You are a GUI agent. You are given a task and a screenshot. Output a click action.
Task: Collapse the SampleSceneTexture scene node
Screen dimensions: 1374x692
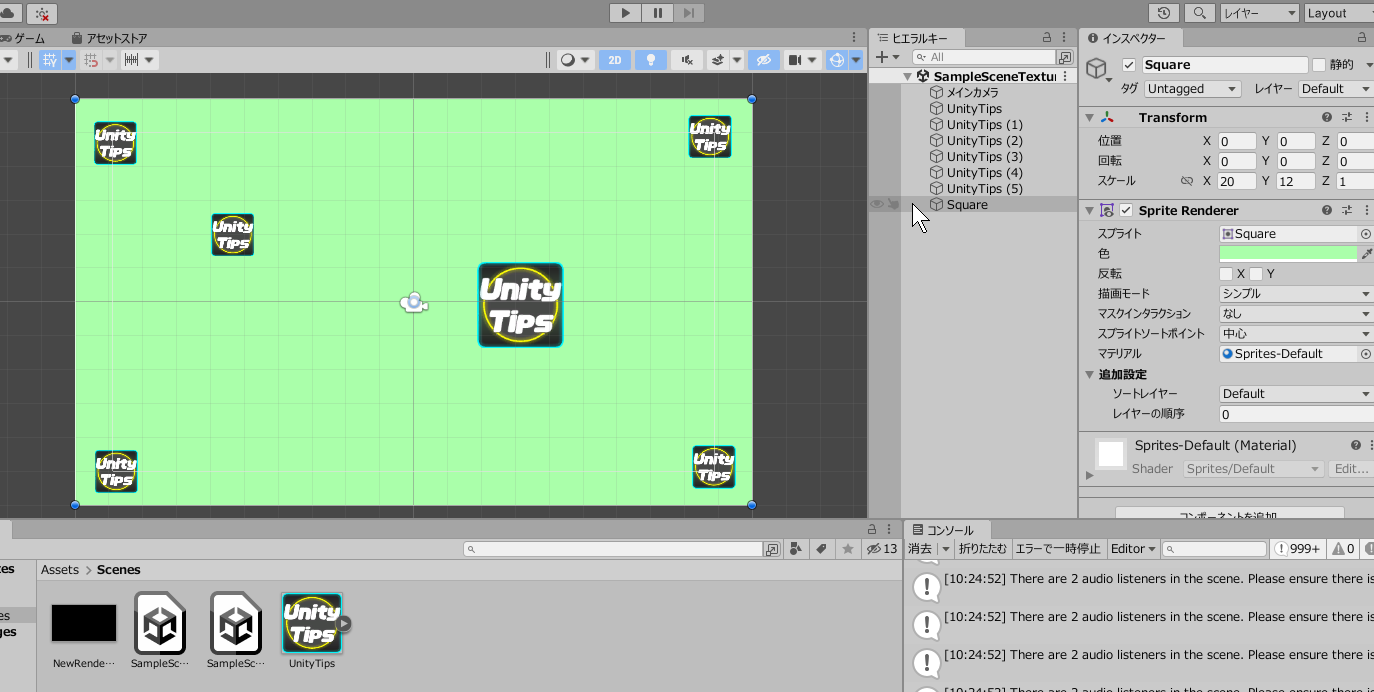pyautogui.click(x=908, y=76)
